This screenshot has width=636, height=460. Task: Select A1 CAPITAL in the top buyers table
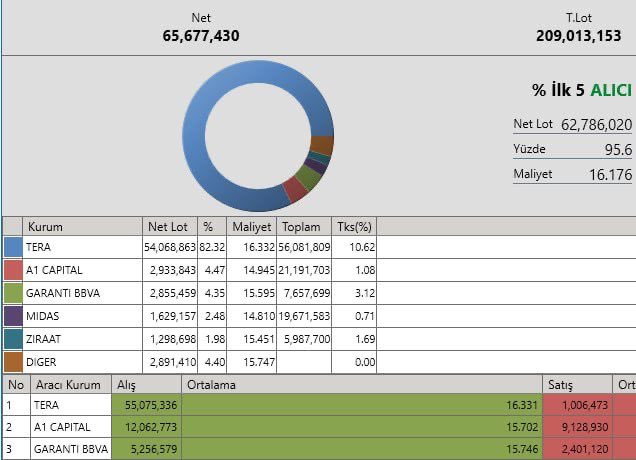tap(54, 270)
